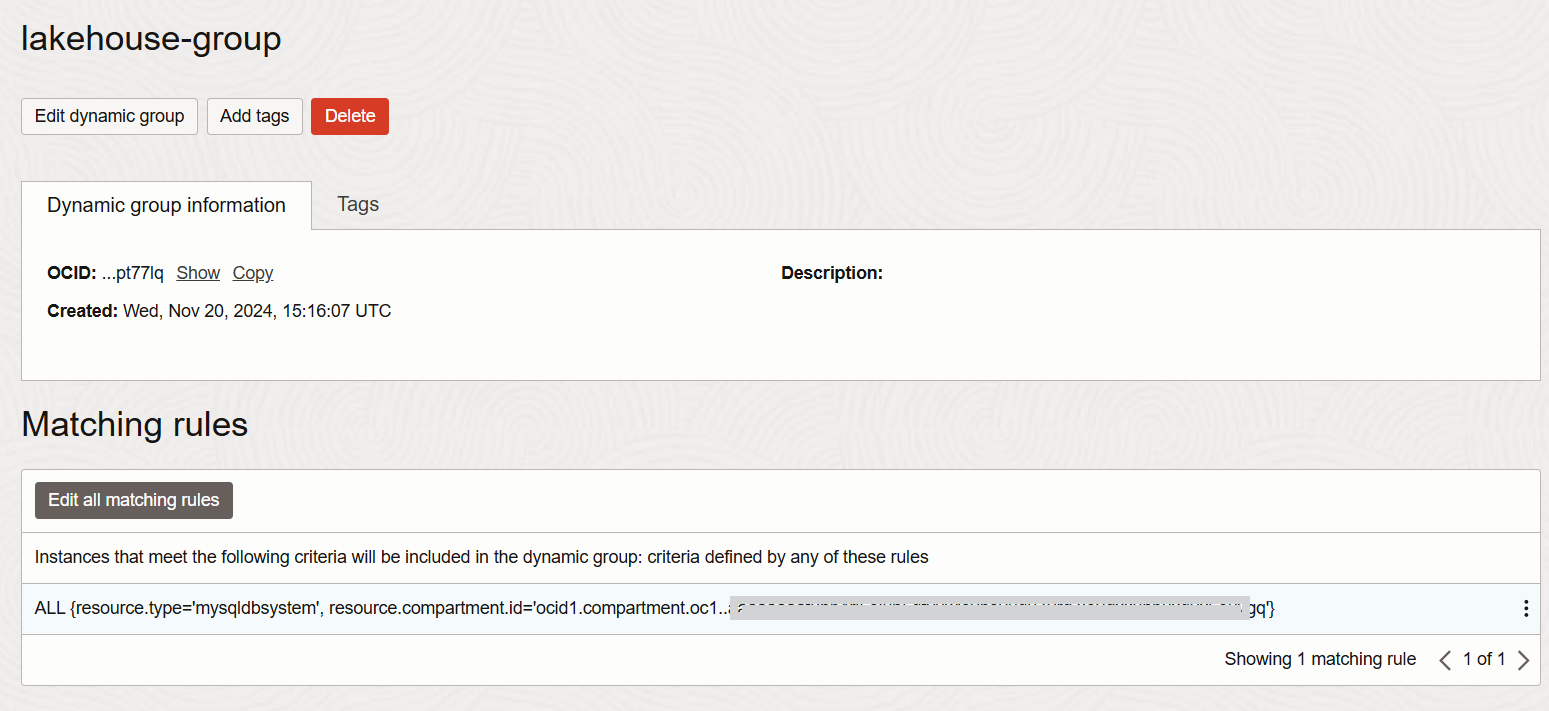
Task: Click Edit dynamic group
Action: click(108, 116)
